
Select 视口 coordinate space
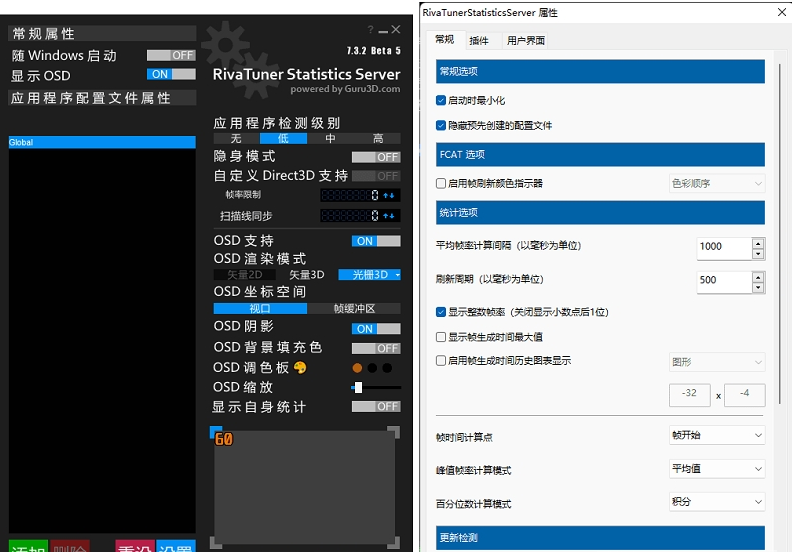[260, 309]
